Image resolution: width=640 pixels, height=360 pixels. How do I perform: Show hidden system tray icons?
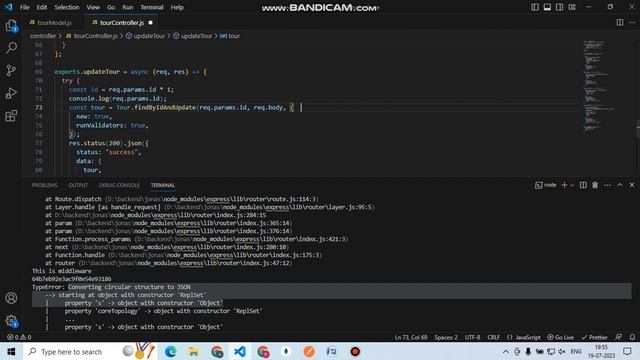(x=505, y=351)
